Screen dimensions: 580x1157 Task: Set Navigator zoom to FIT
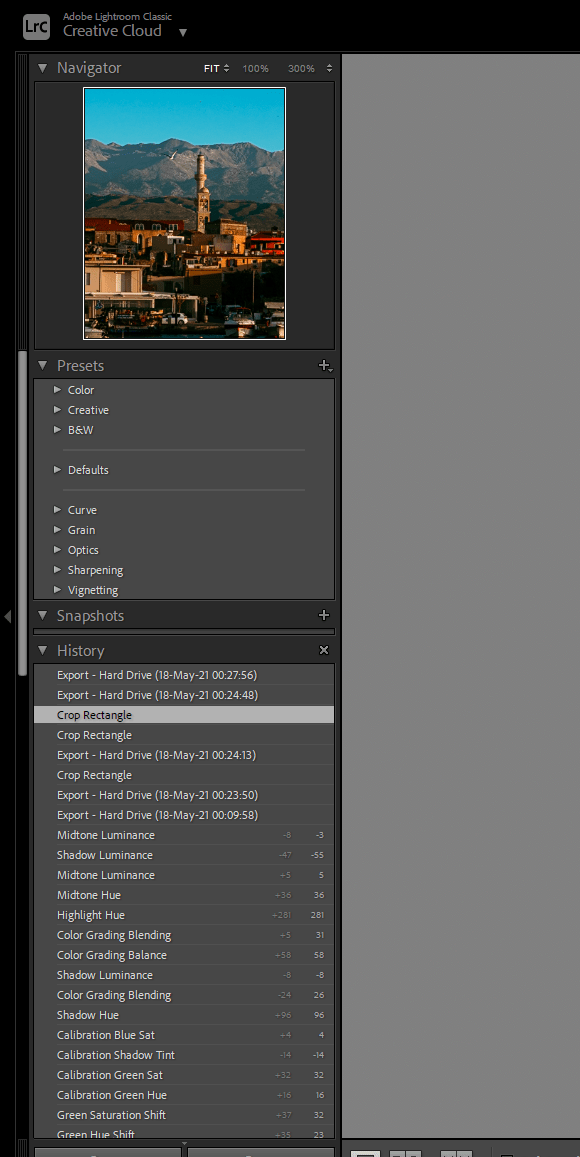(x=212, y=68)
